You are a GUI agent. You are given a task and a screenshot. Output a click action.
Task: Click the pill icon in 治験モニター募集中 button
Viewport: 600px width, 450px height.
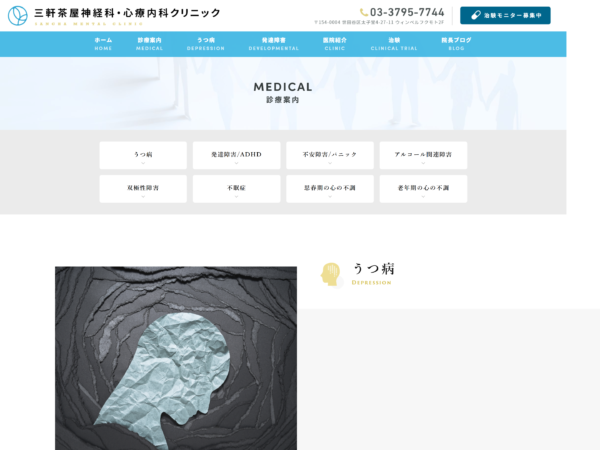[476, 15]
